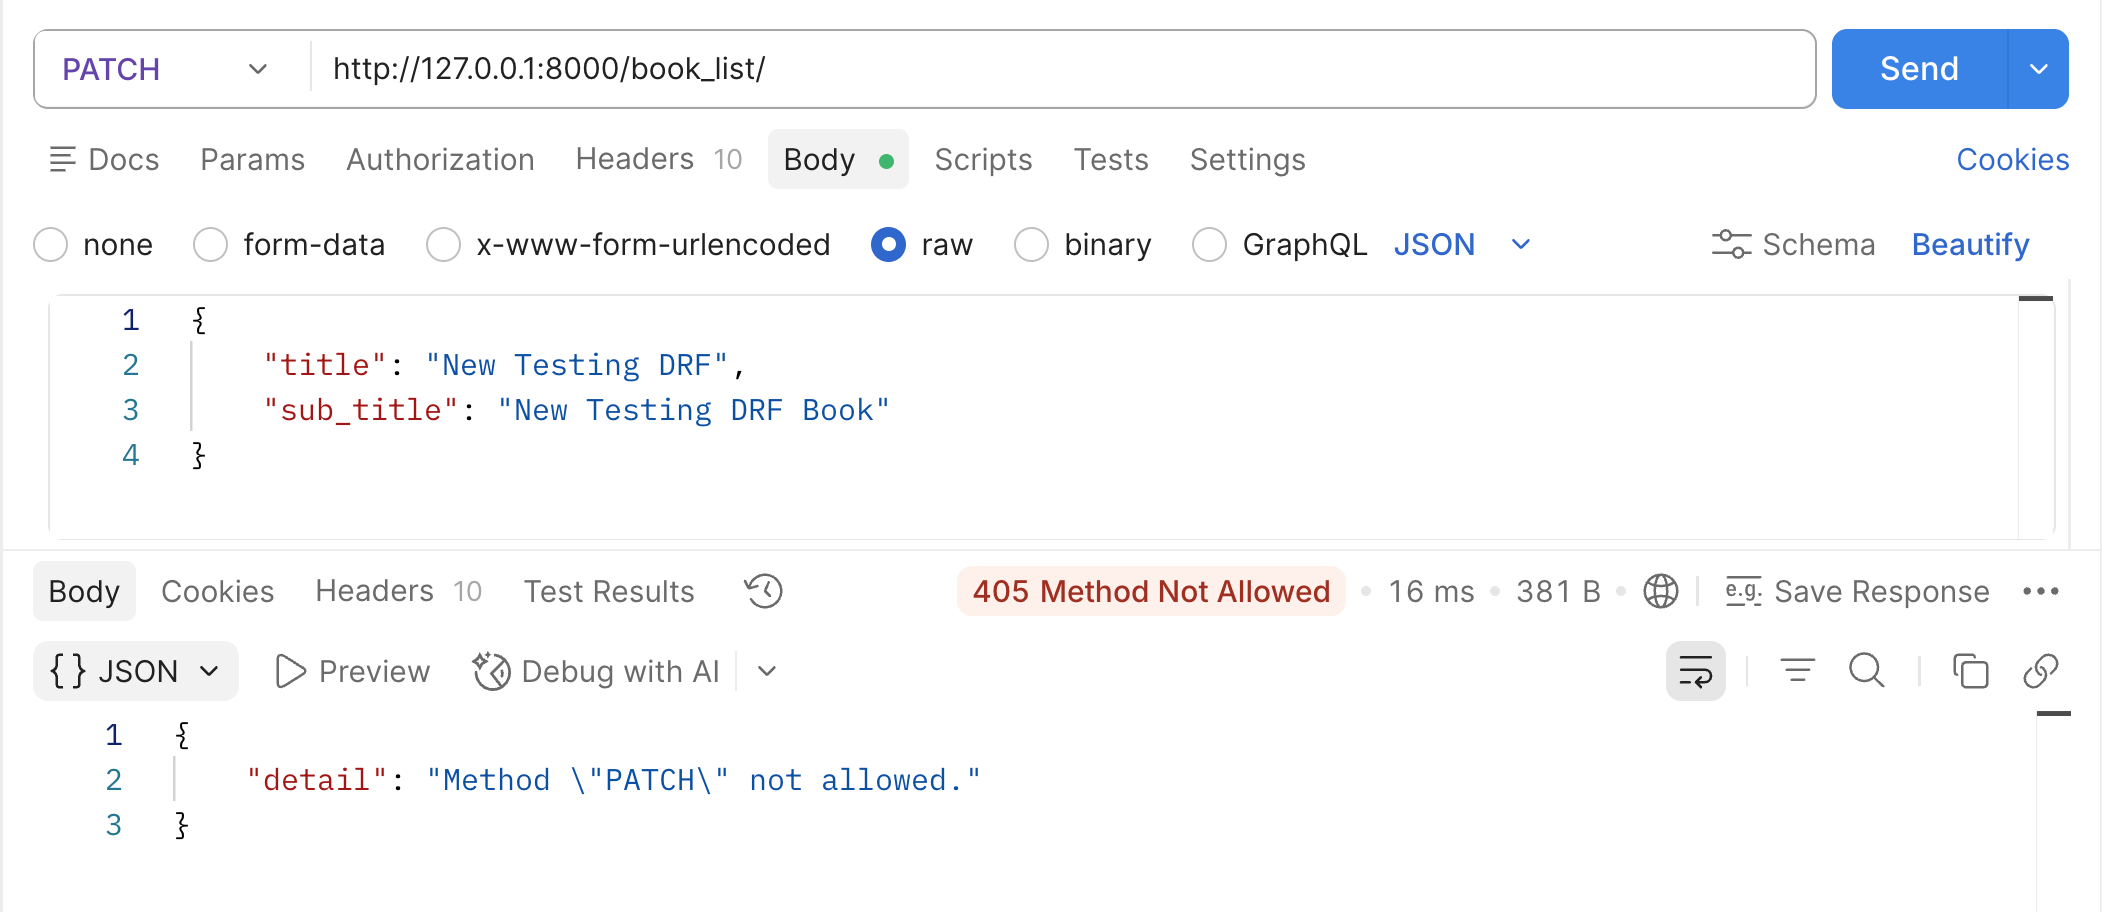Click the request body editor minimap scrollbar

coord(2035,298)
